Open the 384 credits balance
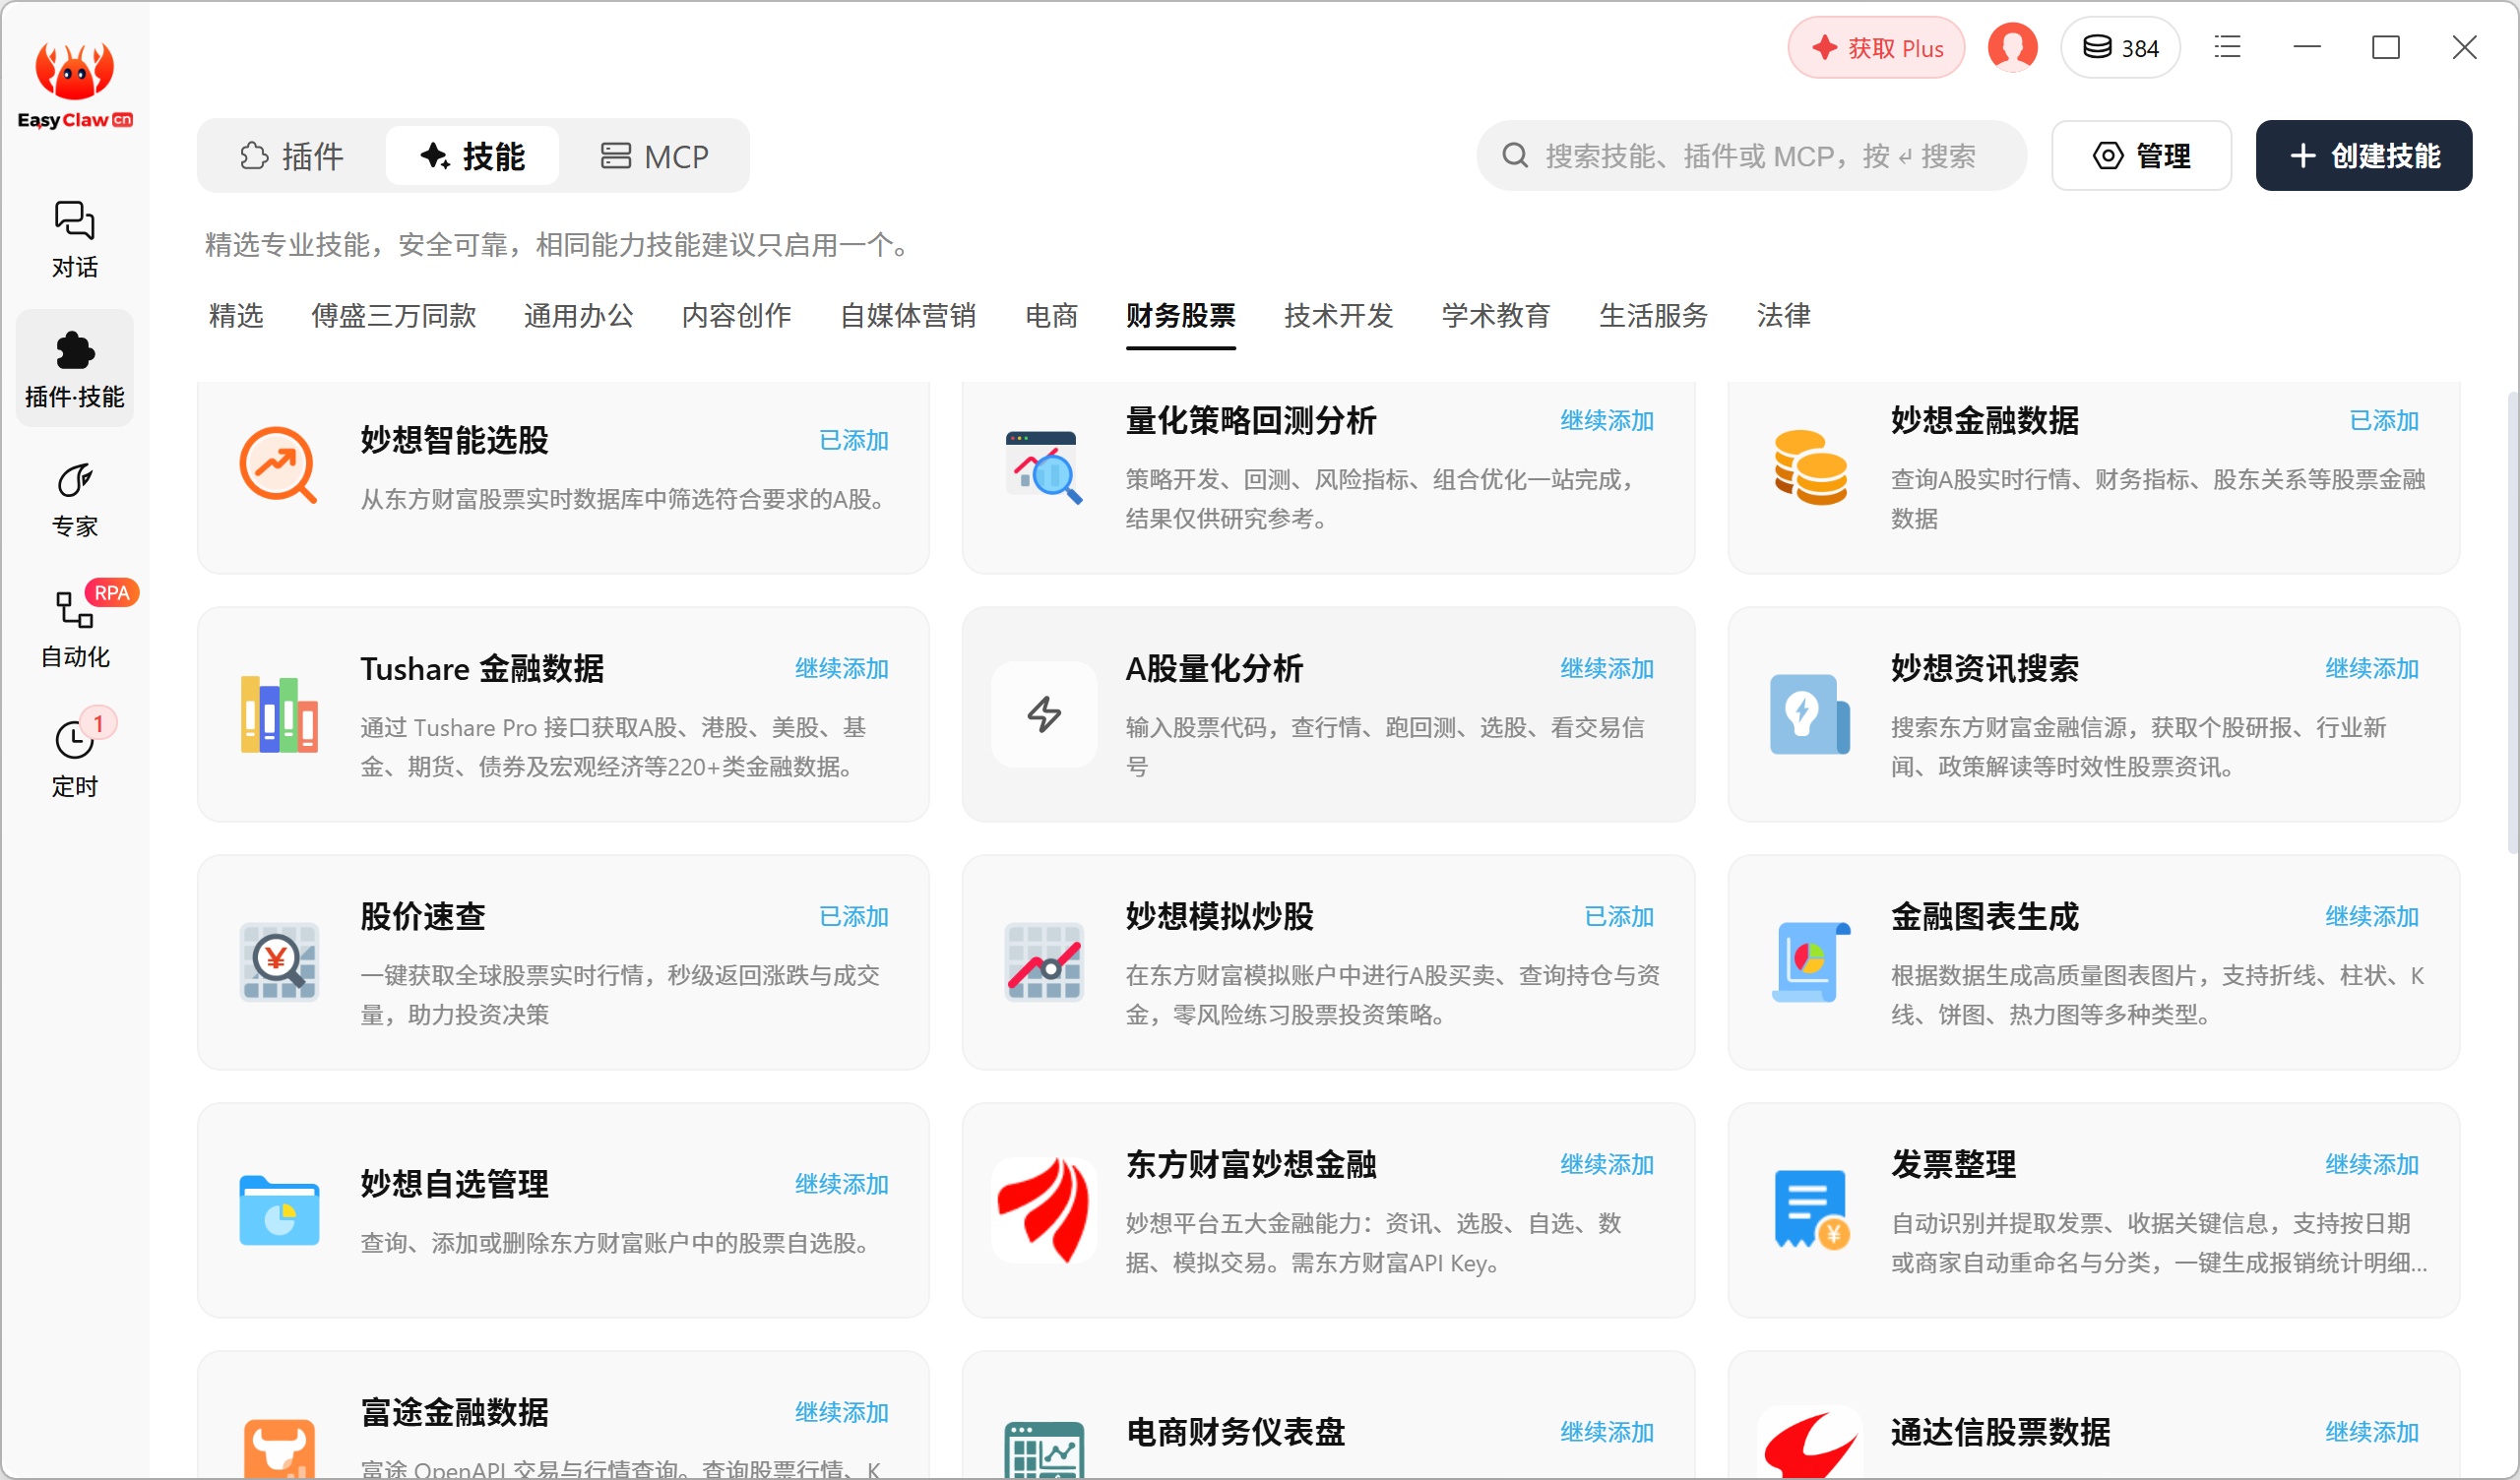Viewport: 2520px width, 1480px height. click(x=2120, y=47)
